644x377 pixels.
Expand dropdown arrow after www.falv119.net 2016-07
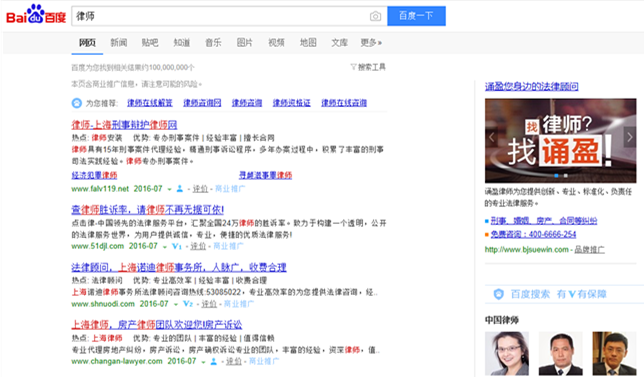point(169,189)
